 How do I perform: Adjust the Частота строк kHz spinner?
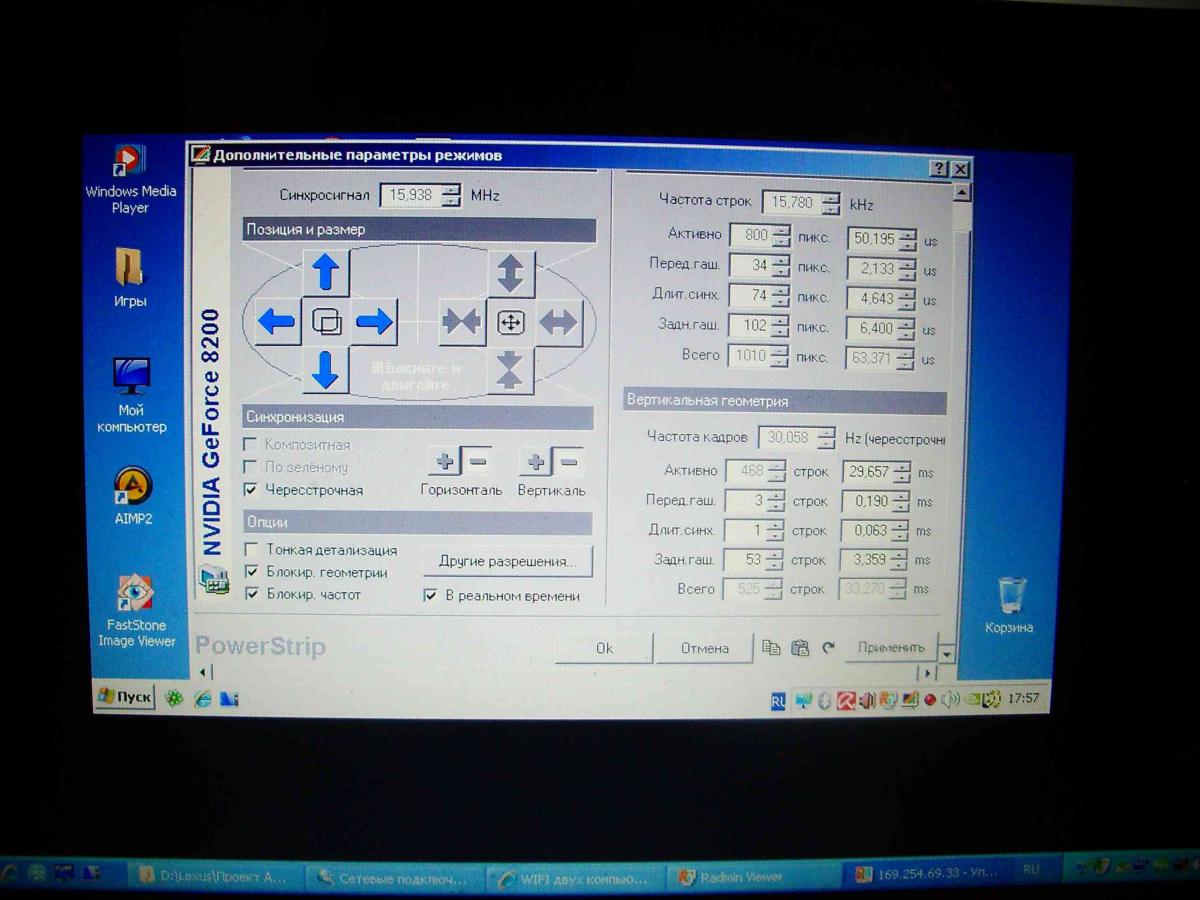tap(830, 204)
